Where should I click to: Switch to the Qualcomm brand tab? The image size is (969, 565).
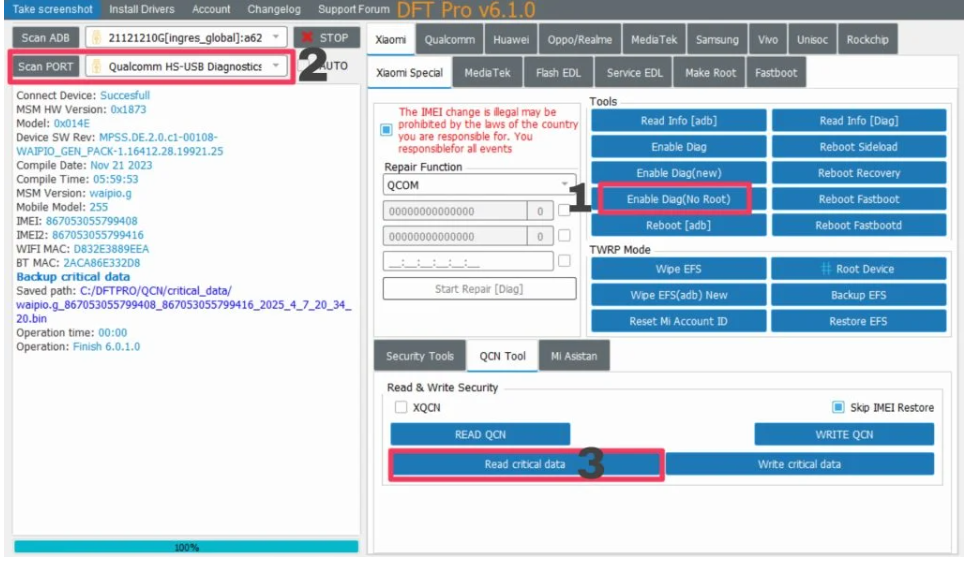coord(449,40)
